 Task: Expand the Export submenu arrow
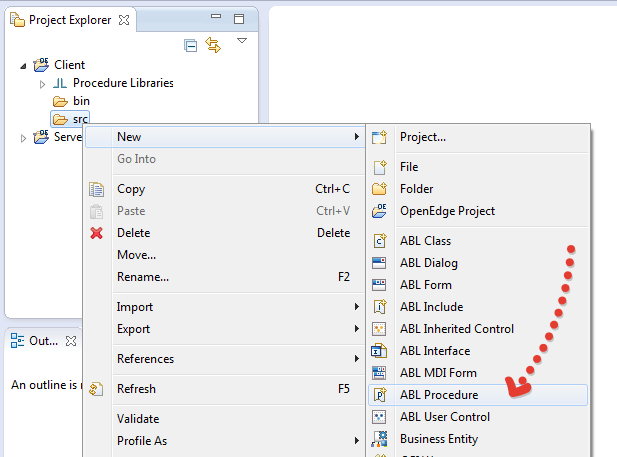357,329
